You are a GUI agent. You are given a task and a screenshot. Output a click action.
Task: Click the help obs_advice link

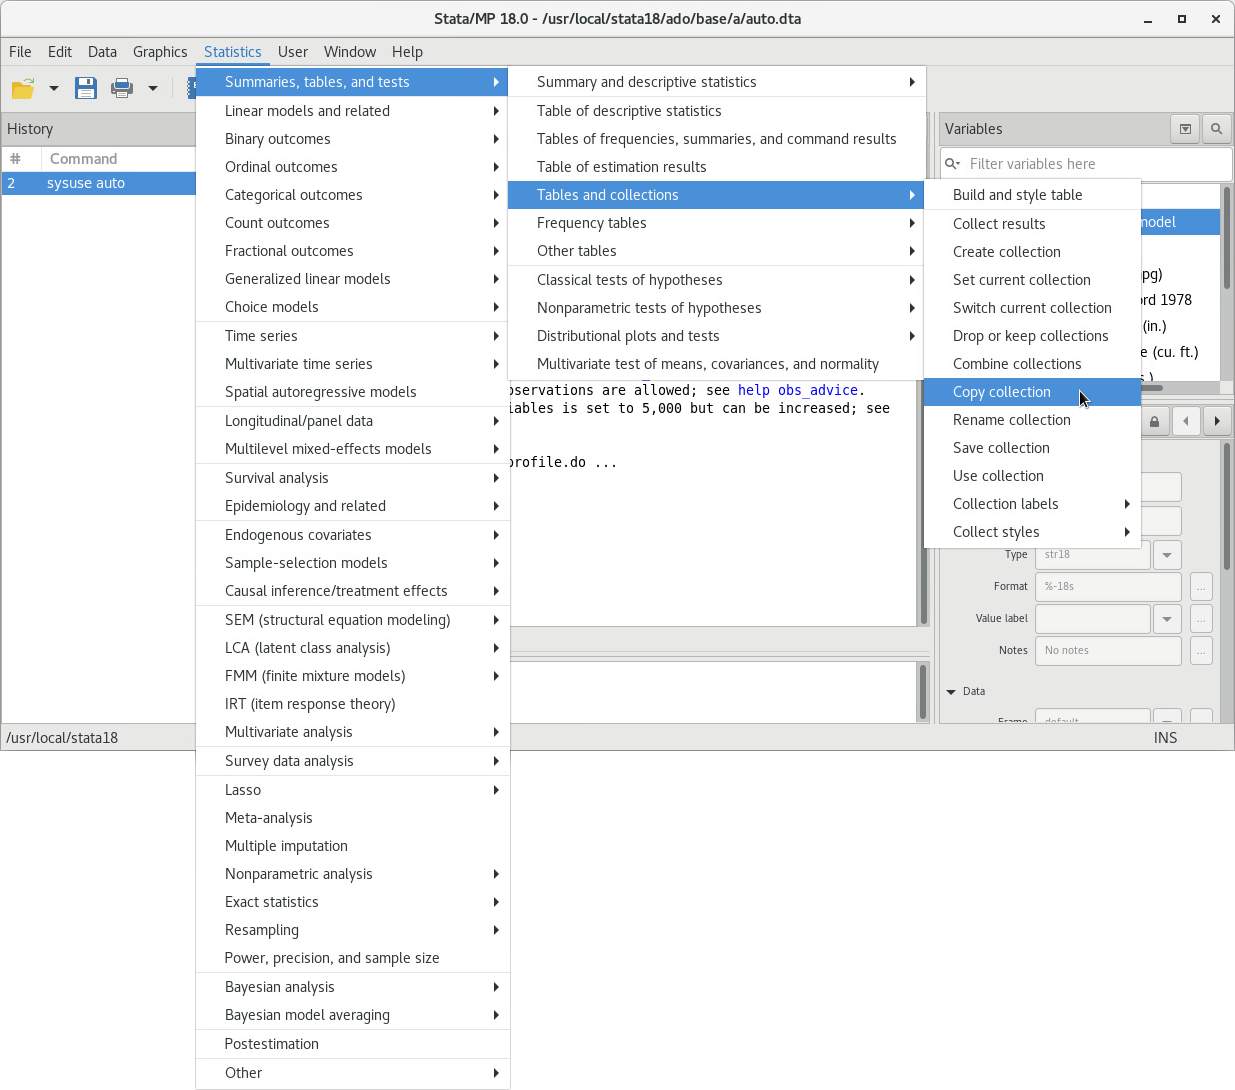tap(798, 390)
